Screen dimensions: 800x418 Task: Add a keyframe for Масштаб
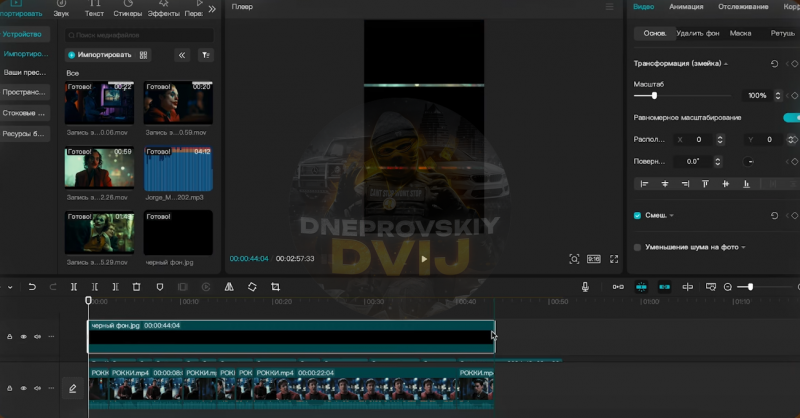tap(794, 95)
